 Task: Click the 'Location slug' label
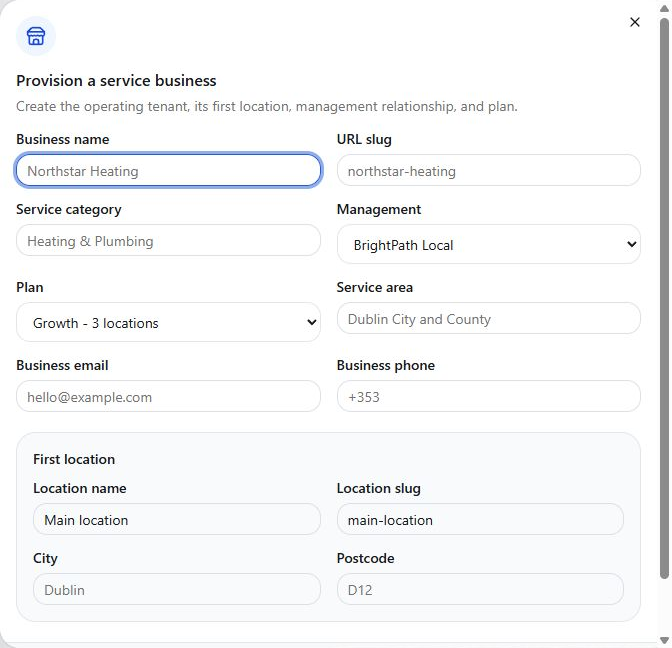(378, 489)
